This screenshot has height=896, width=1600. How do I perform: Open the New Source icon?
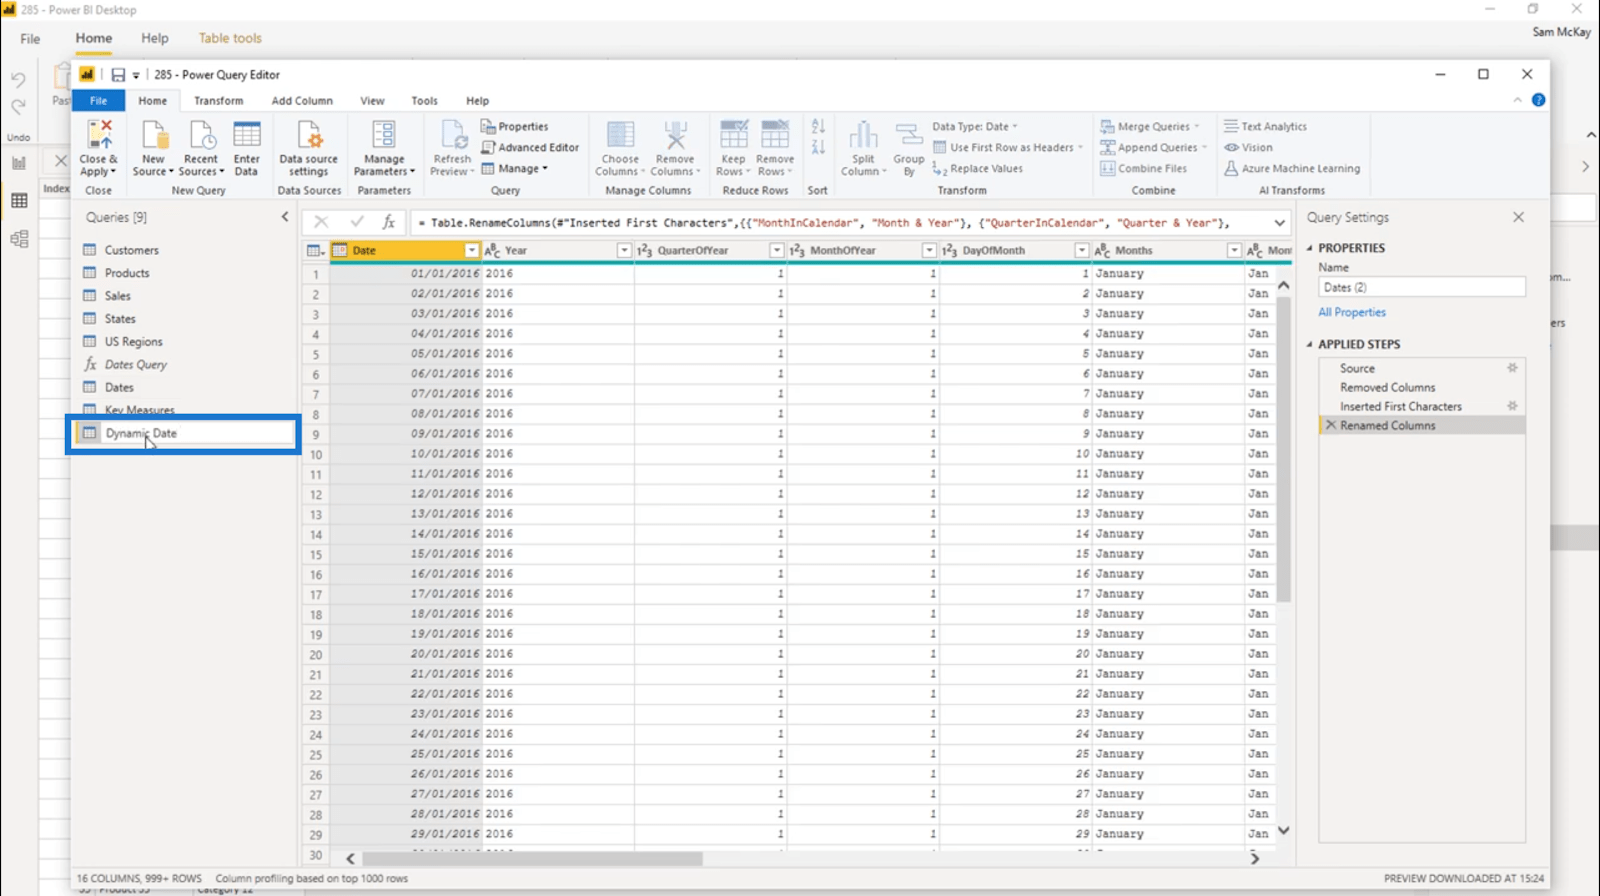pos(154,135)
